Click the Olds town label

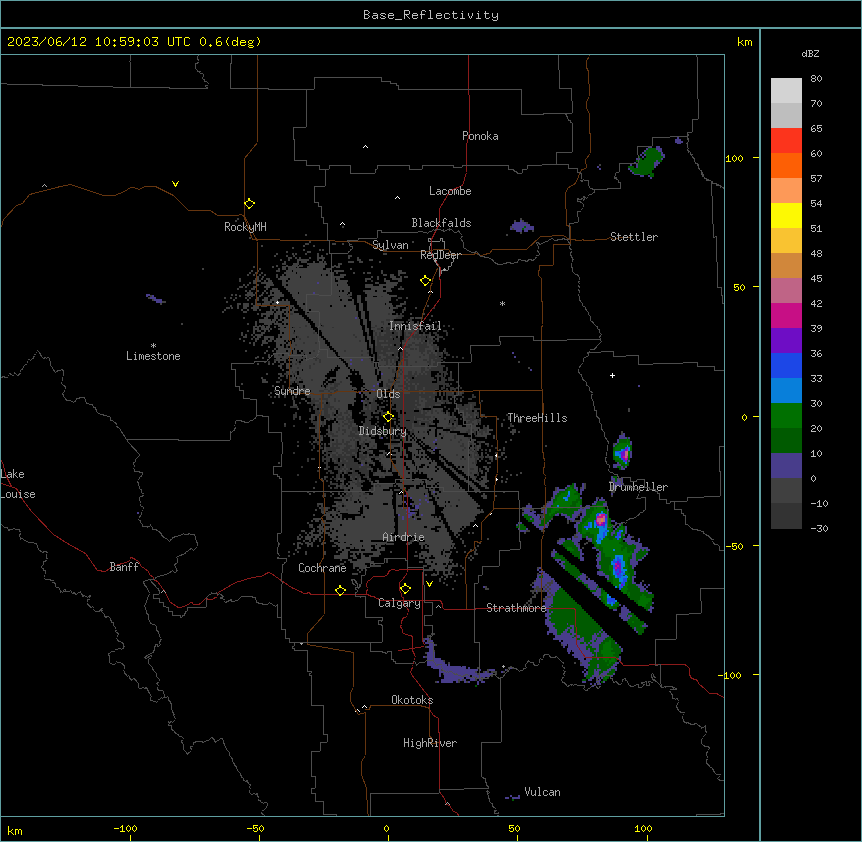(x=388, y=394)
